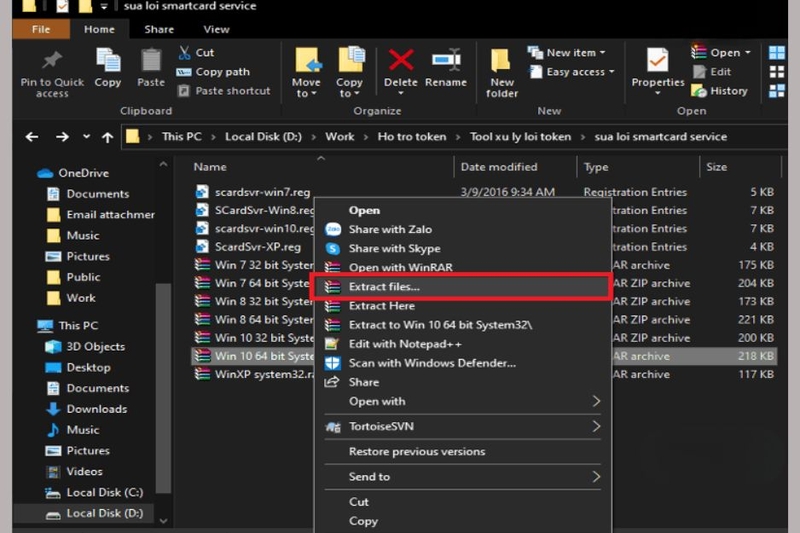The image size is (800, 533).
Task: Click the New folder icon
Action: pyautogui.click(x=502, y=60)
